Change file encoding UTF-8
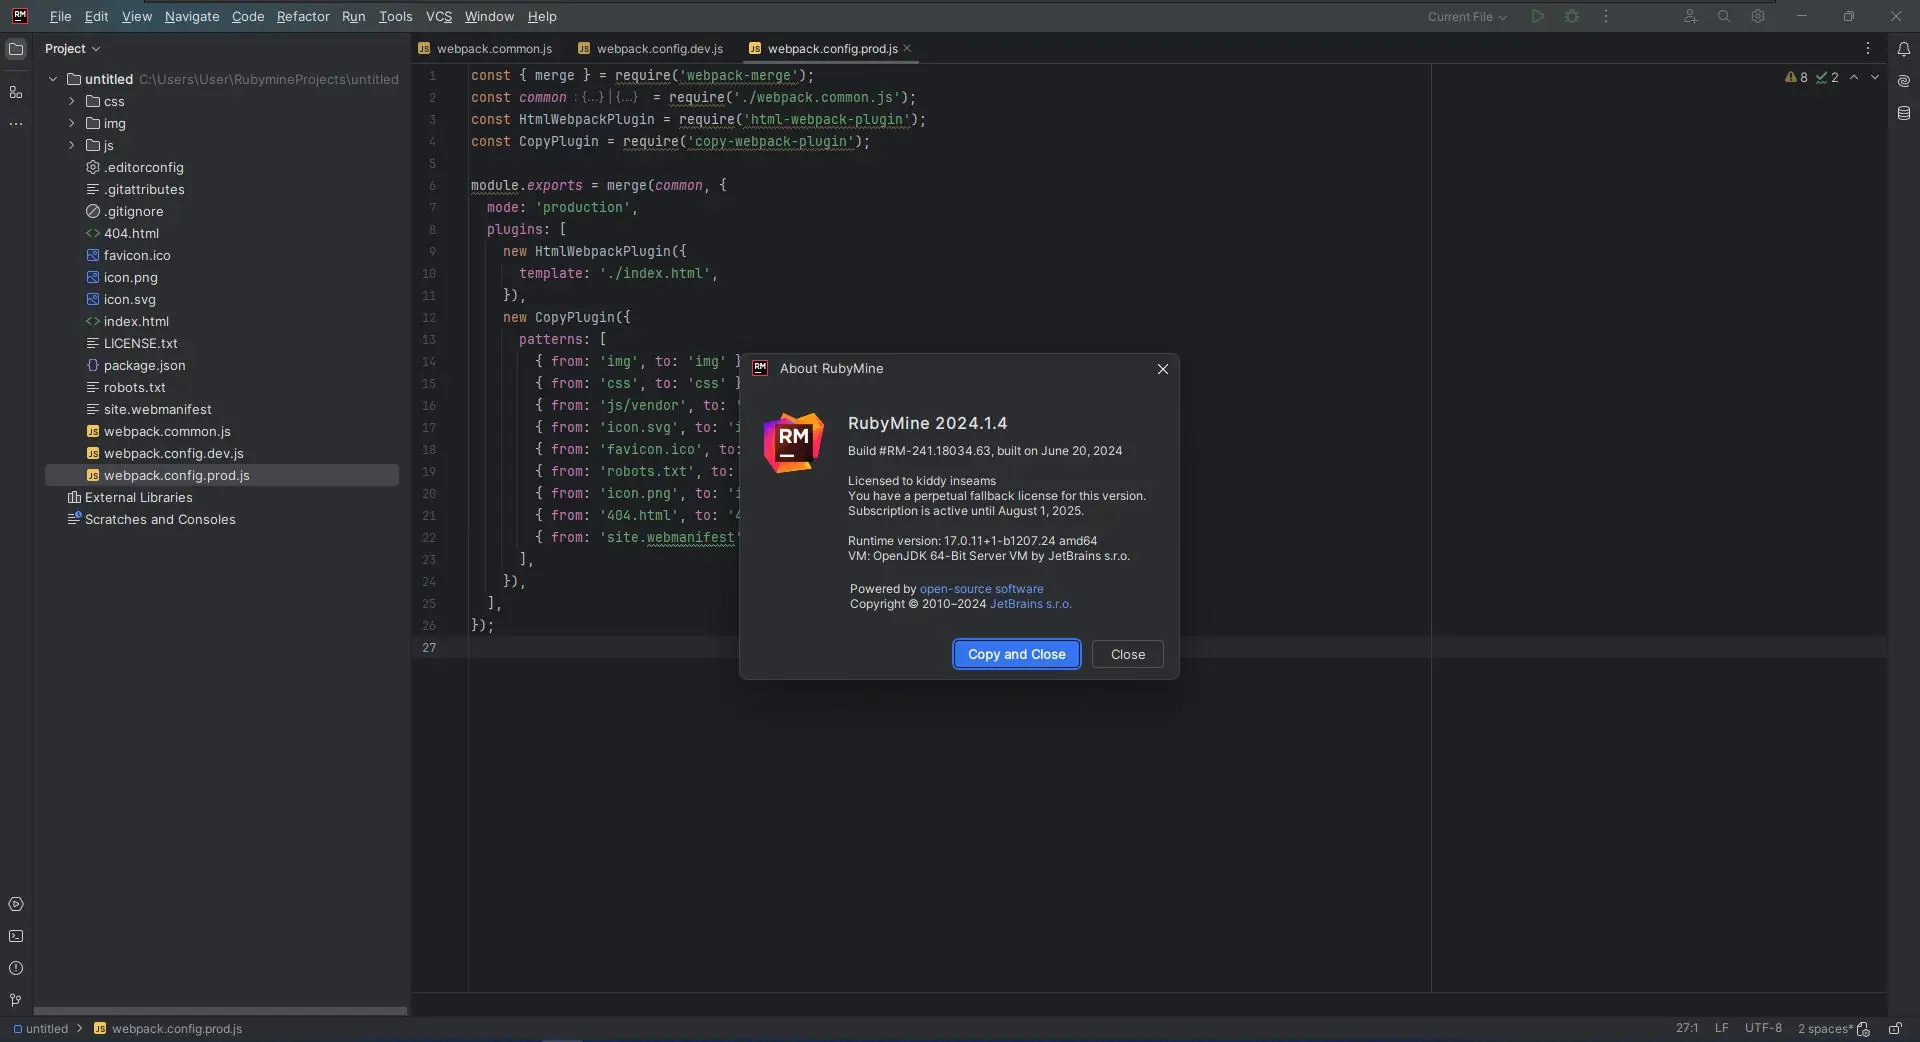The image size is (1920, 1042). click(1763, 1028)
